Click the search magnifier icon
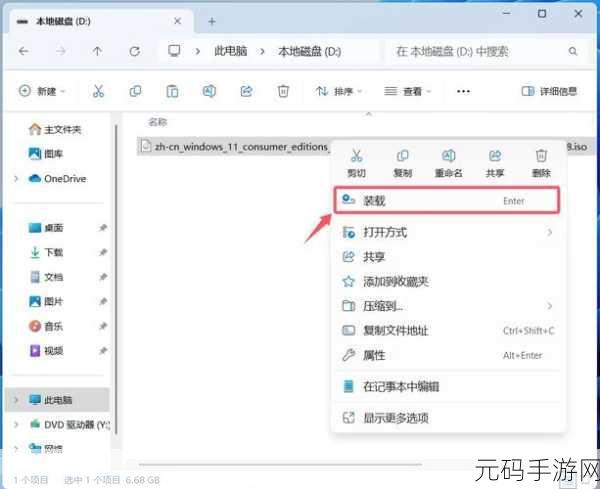The image size is (600, 489). [x=572, y=51]
